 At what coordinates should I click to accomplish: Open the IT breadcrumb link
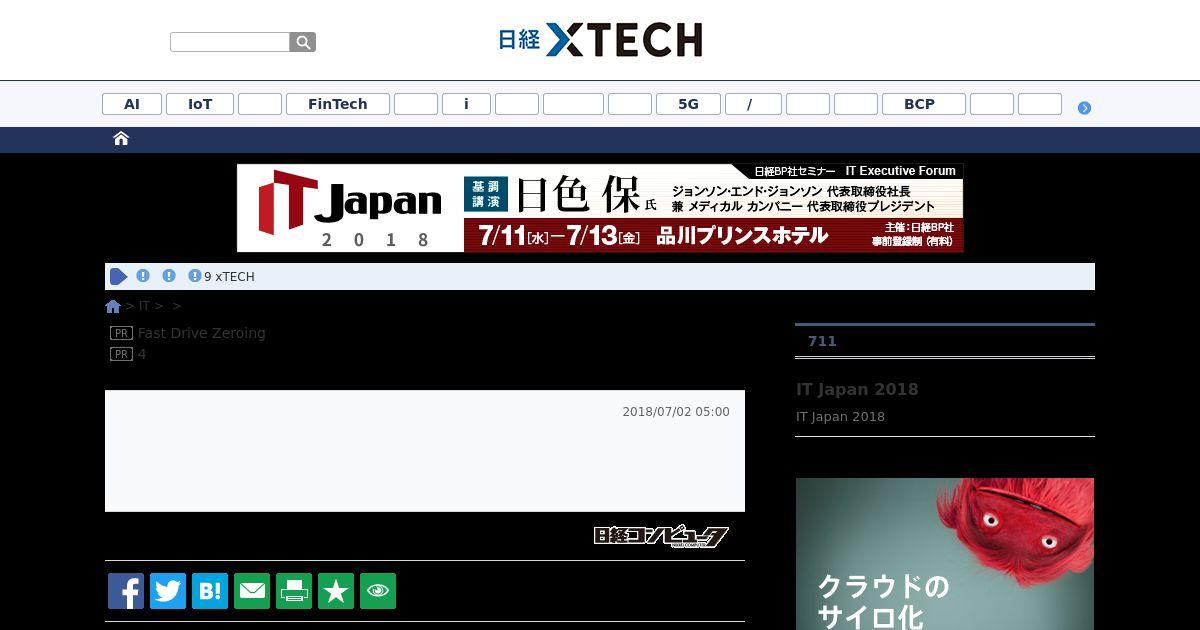(x=144, y=306)
